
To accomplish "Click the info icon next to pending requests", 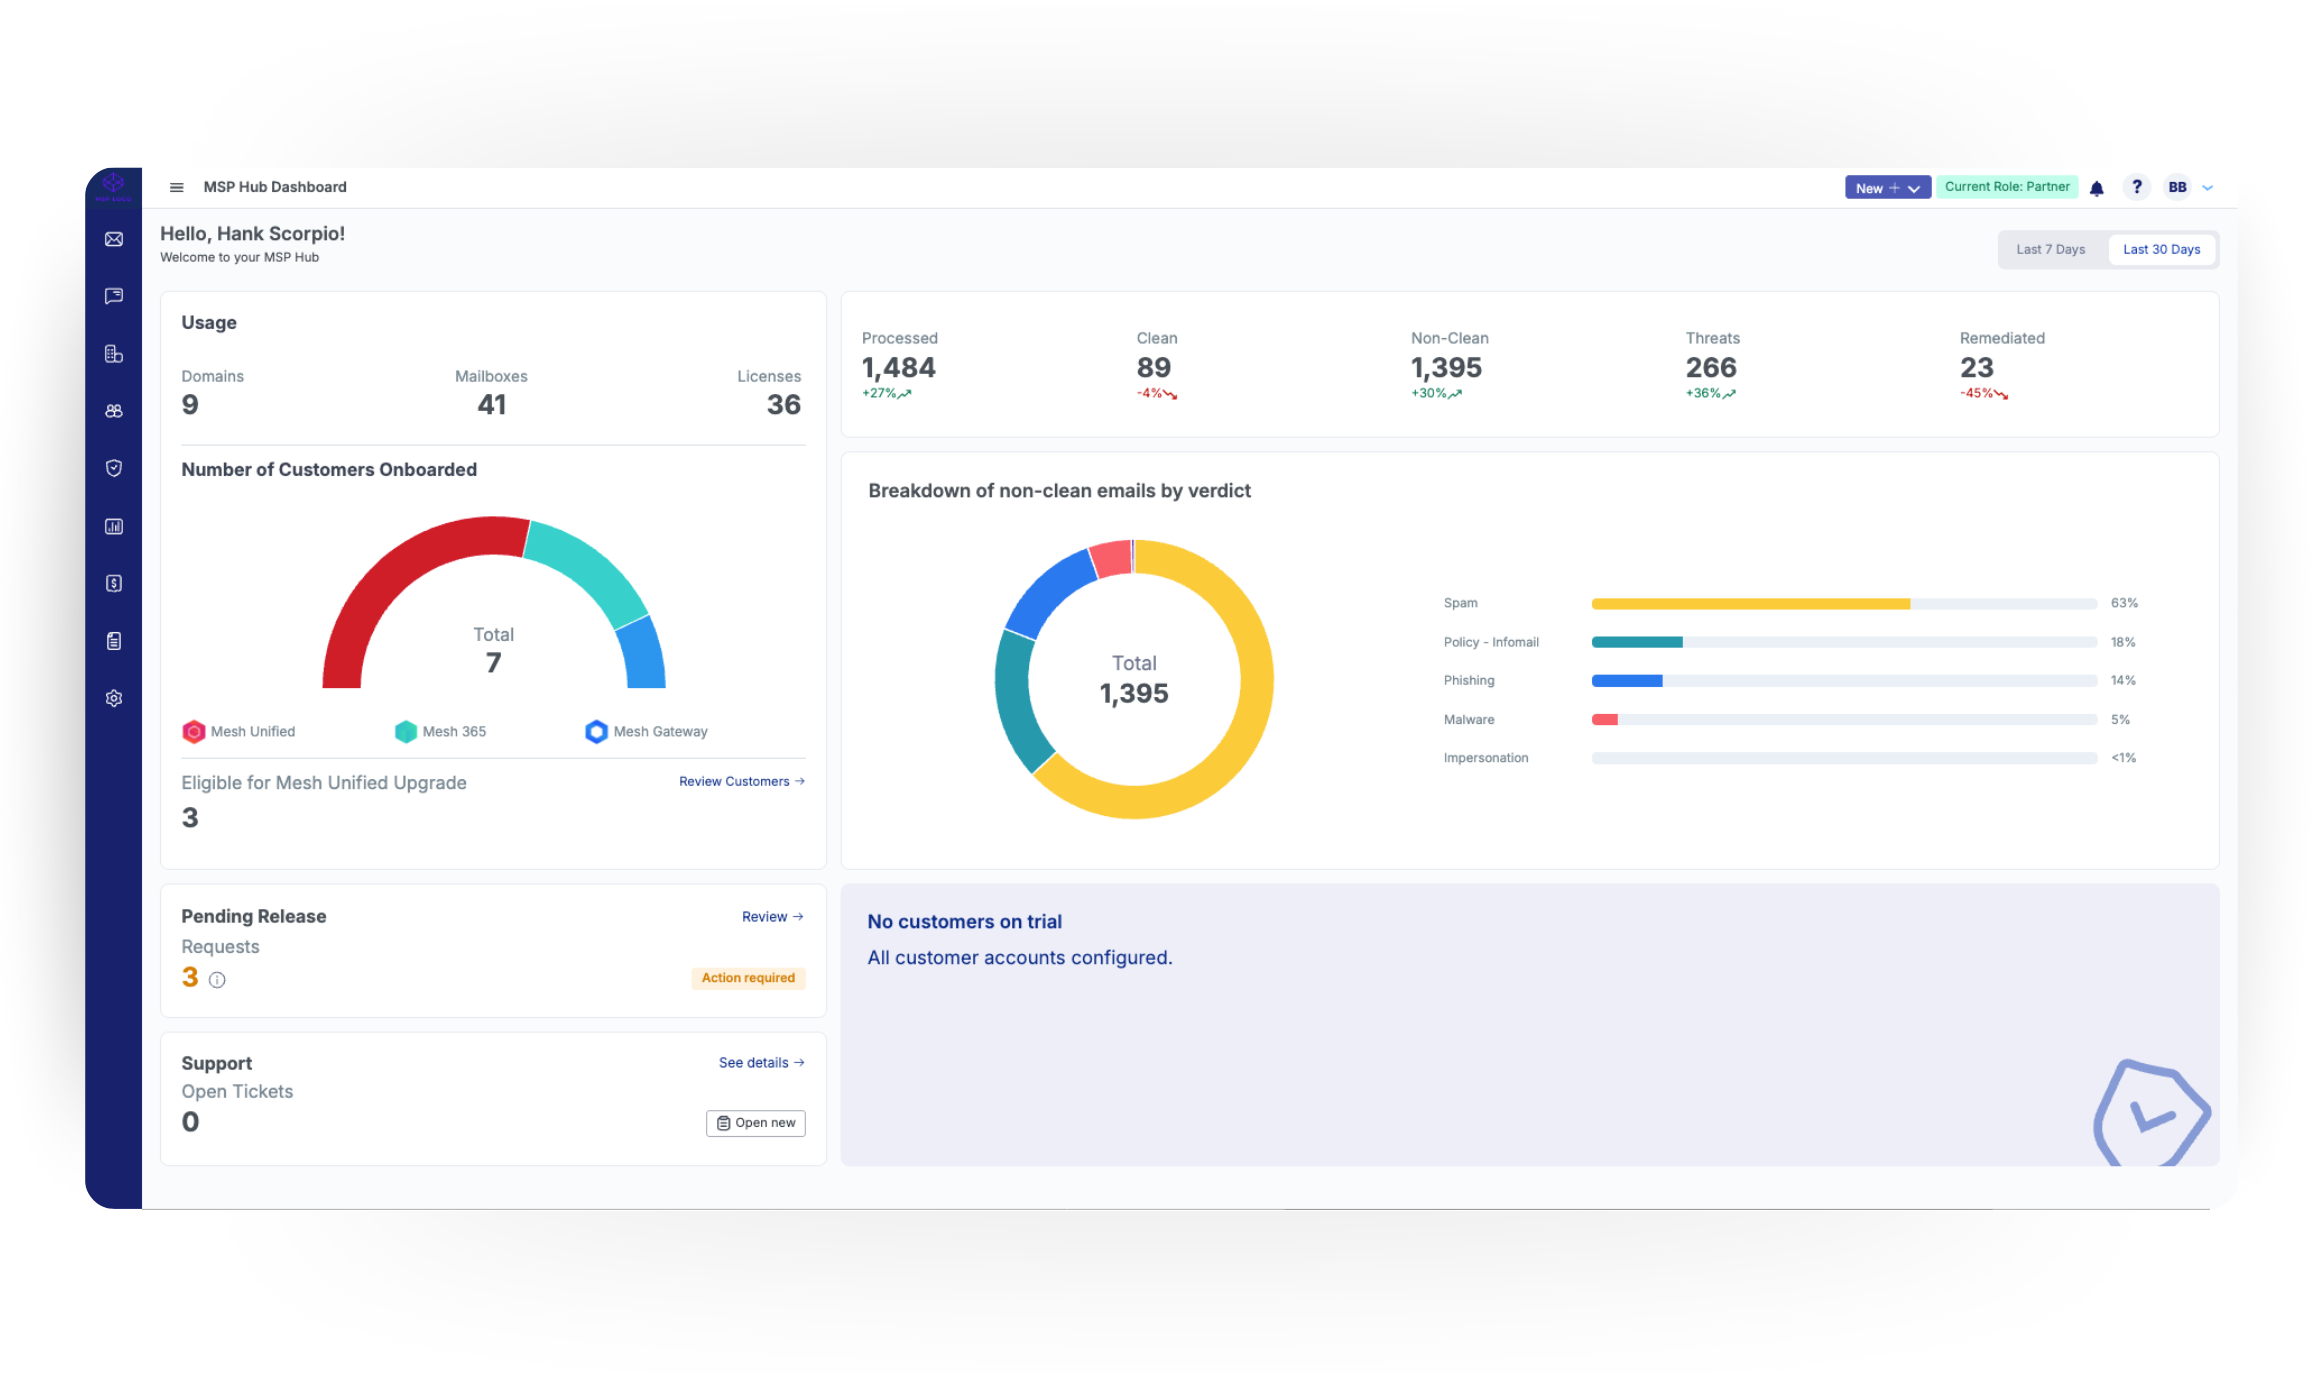I will (217, 980).
